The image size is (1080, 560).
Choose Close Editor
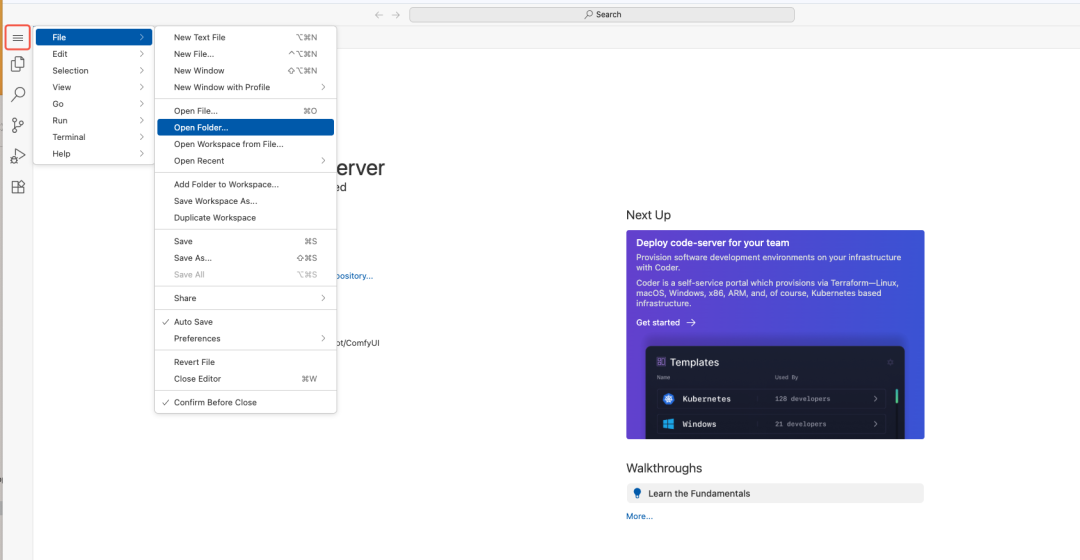(x=245, y=379)
